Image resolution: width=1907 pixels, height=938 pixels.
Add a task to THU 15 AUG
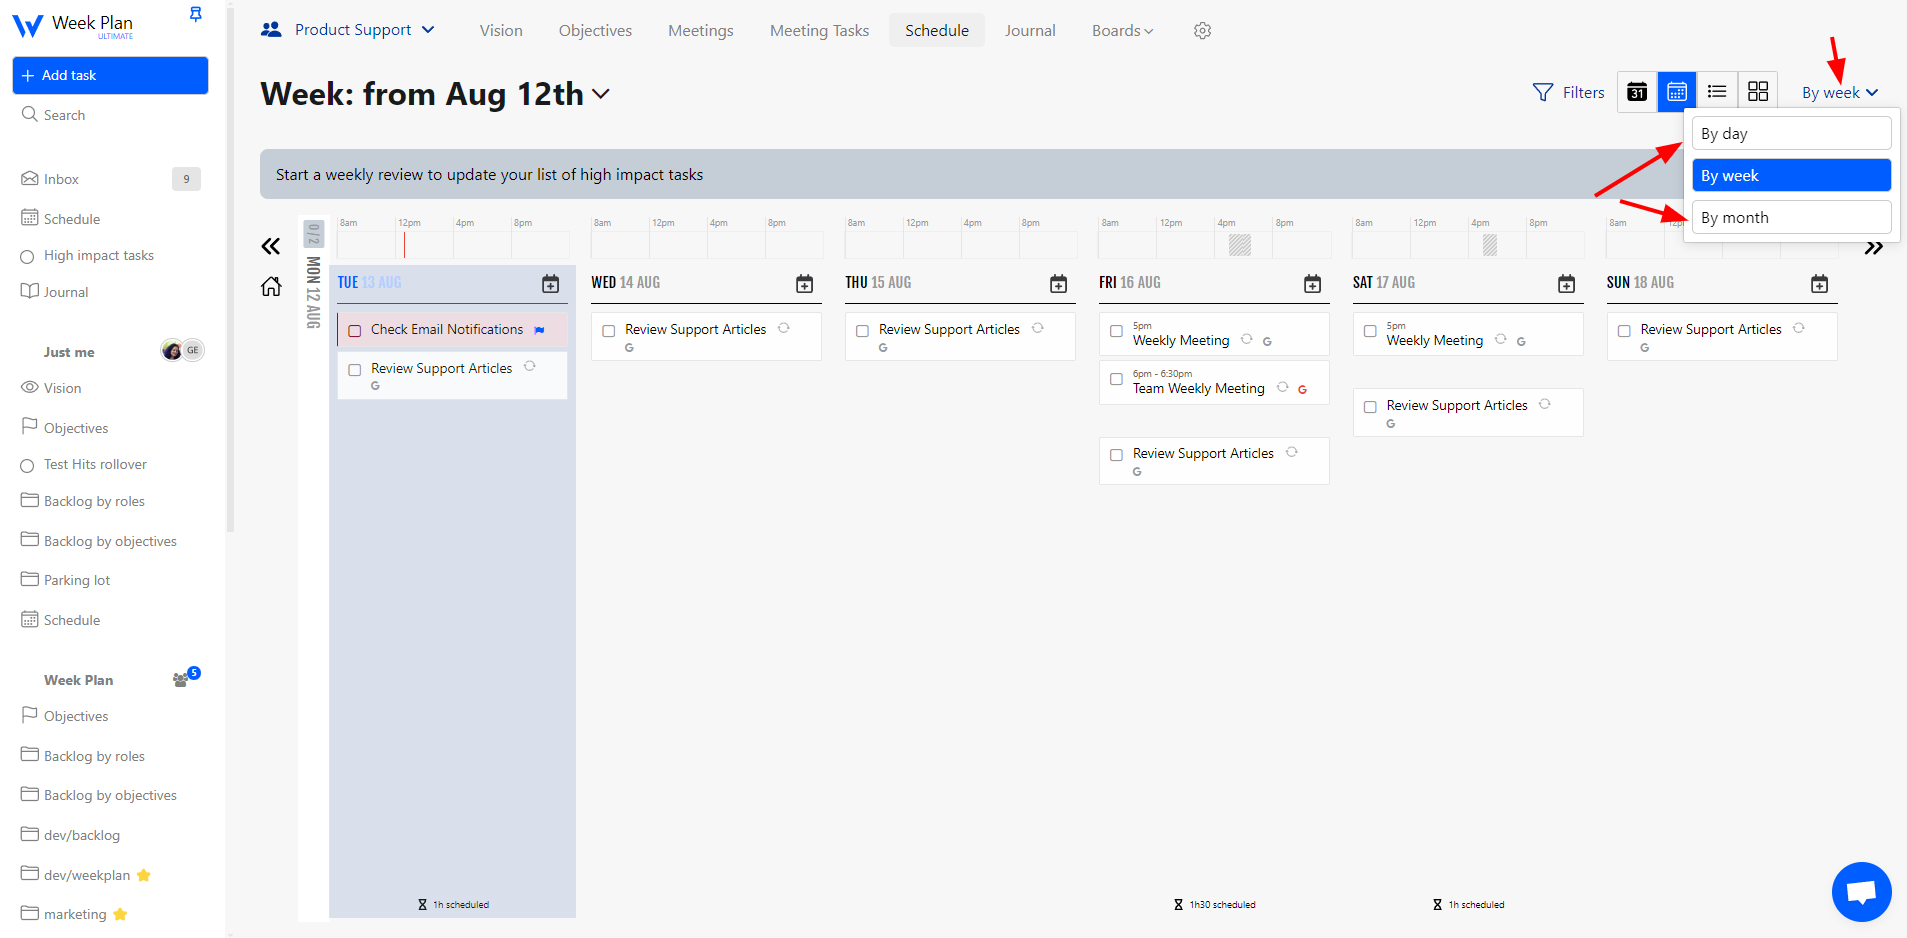(1058, 284)
